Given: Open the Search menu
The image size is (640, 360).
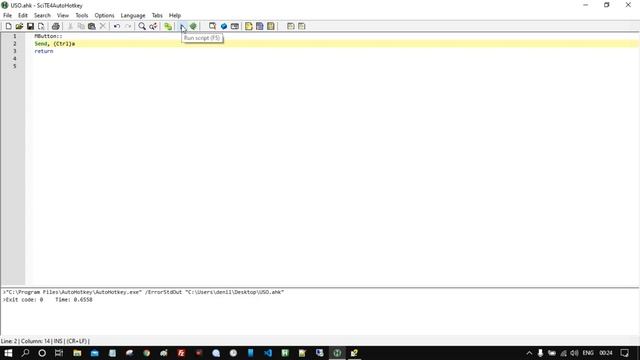Looking at the screenshot, I should tap(42, 16).
